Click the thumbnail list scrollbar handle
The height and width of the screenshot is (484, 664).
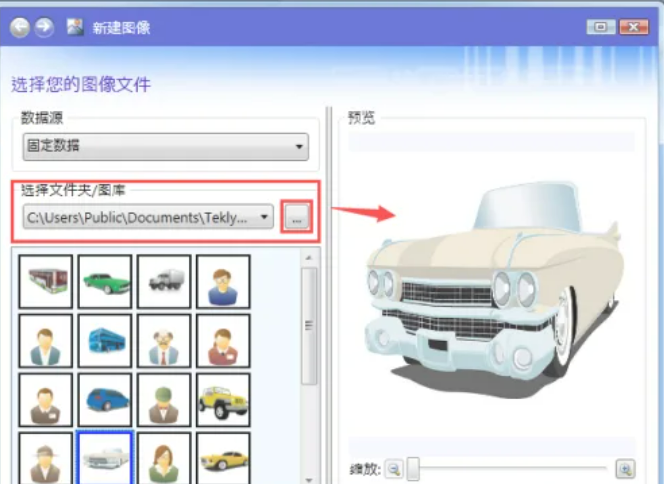309,326
